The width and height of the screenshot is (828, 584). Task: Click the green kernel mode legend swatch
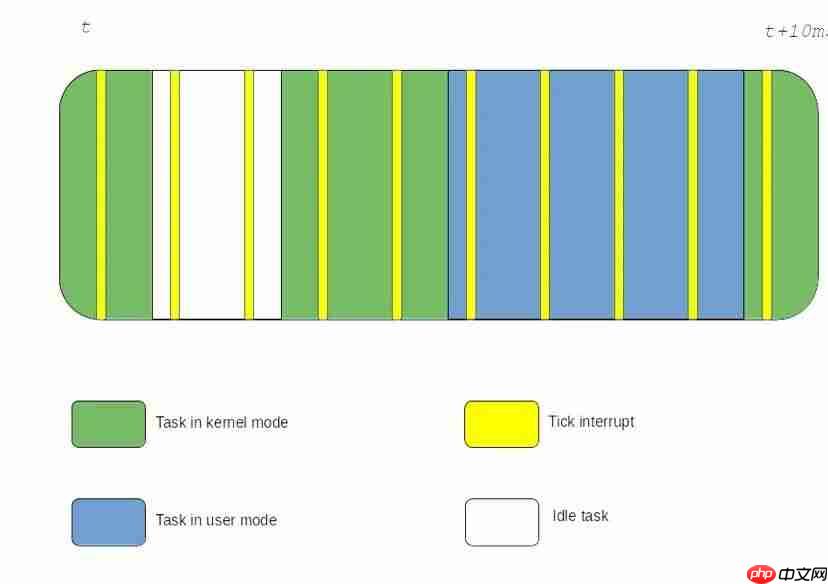[108, 424]
